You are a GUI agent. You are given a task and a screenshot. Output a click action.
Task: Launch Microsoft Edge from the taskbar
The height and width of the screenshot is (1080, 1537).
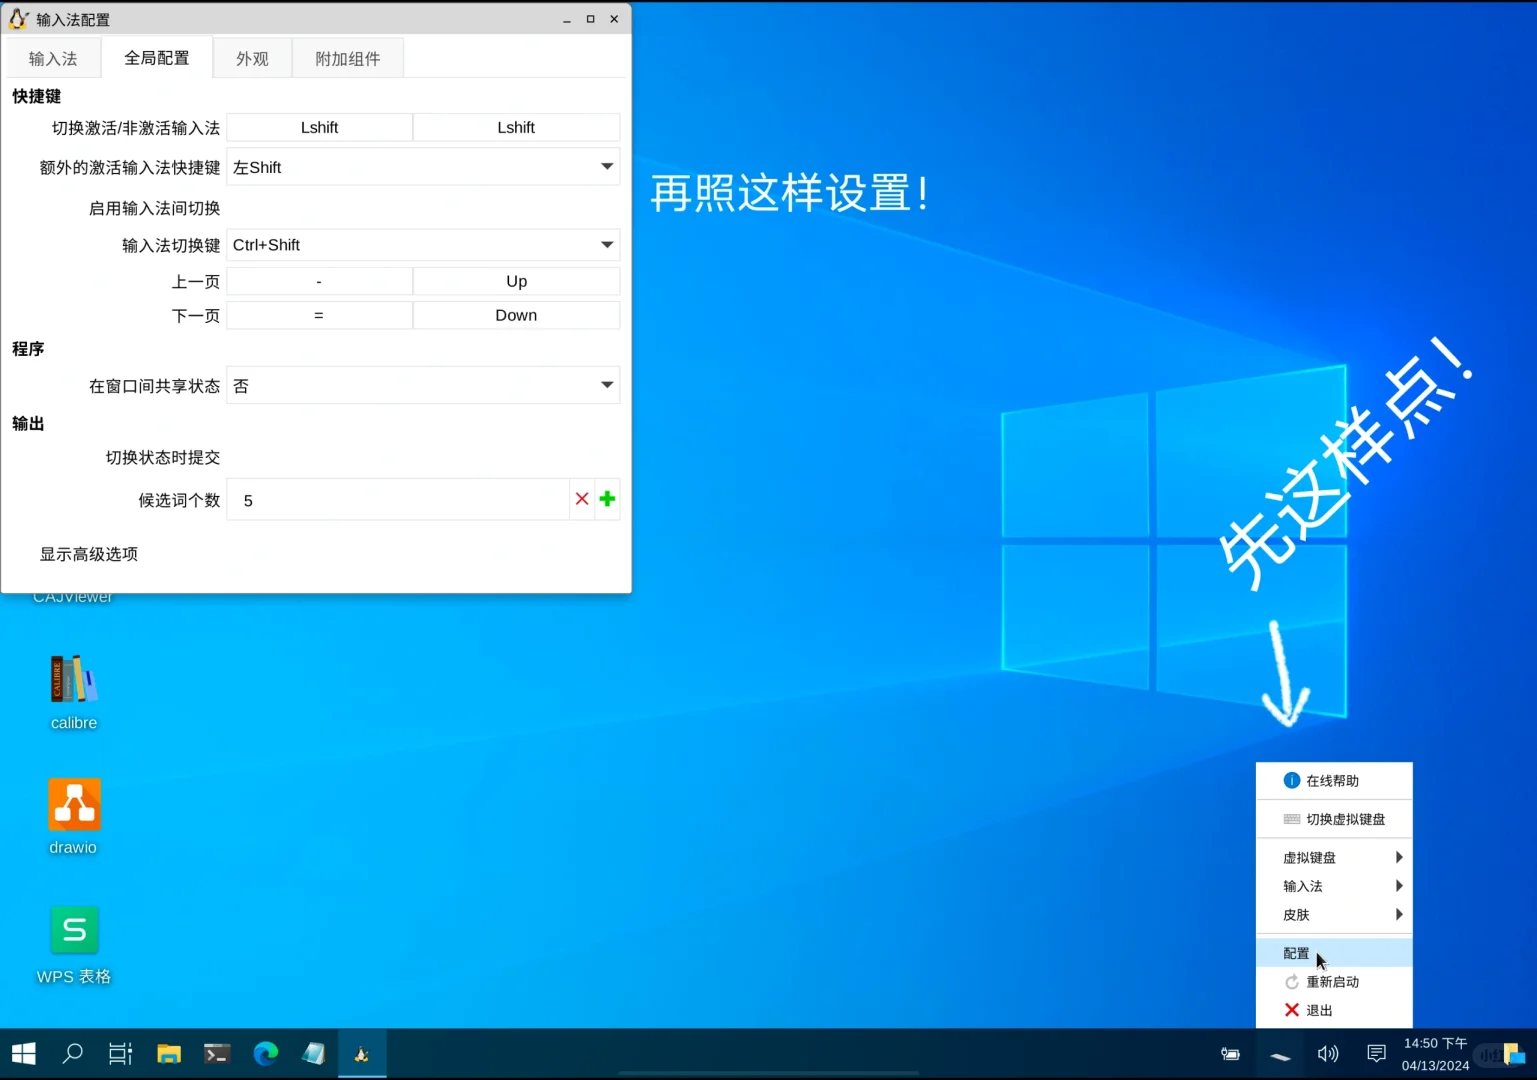click(x=266, y=1053)
